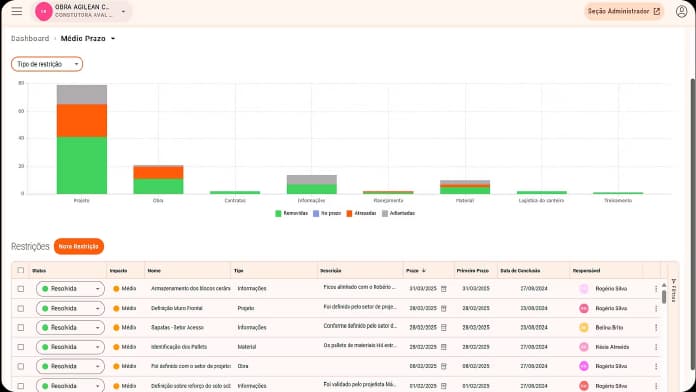Open Resolvida status dropdown for Identificação dos Pallets
This screenshot has height=392, width=696.
70,347
